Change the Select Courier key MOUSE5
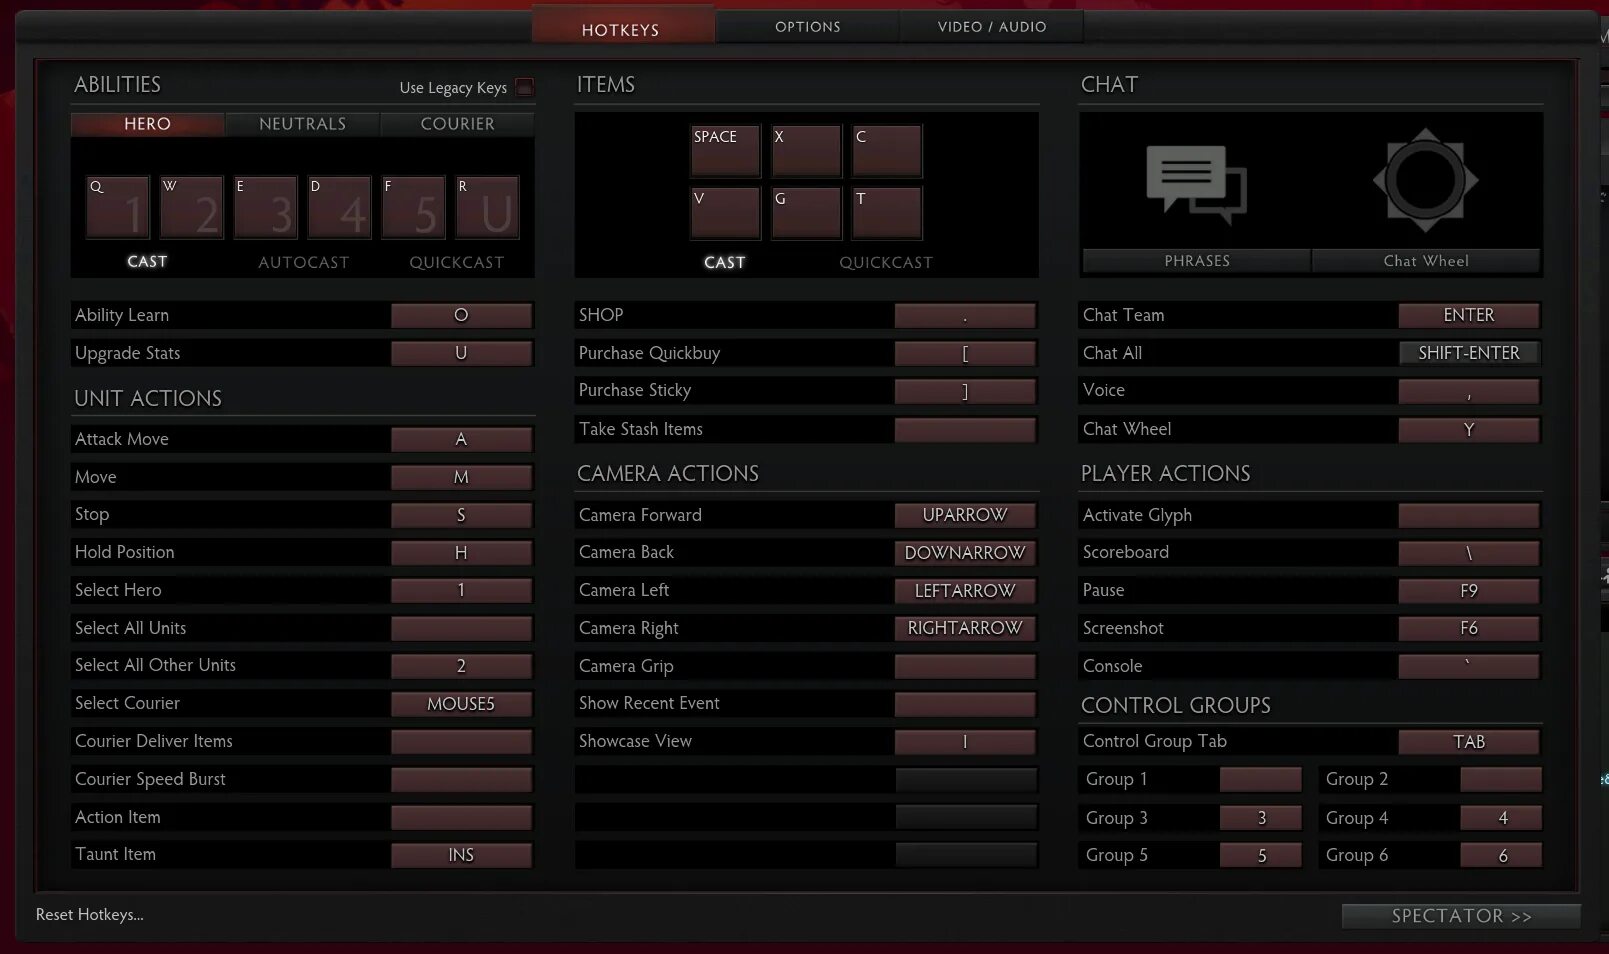This screenshot has height=954, width=1609. [461, 704]
